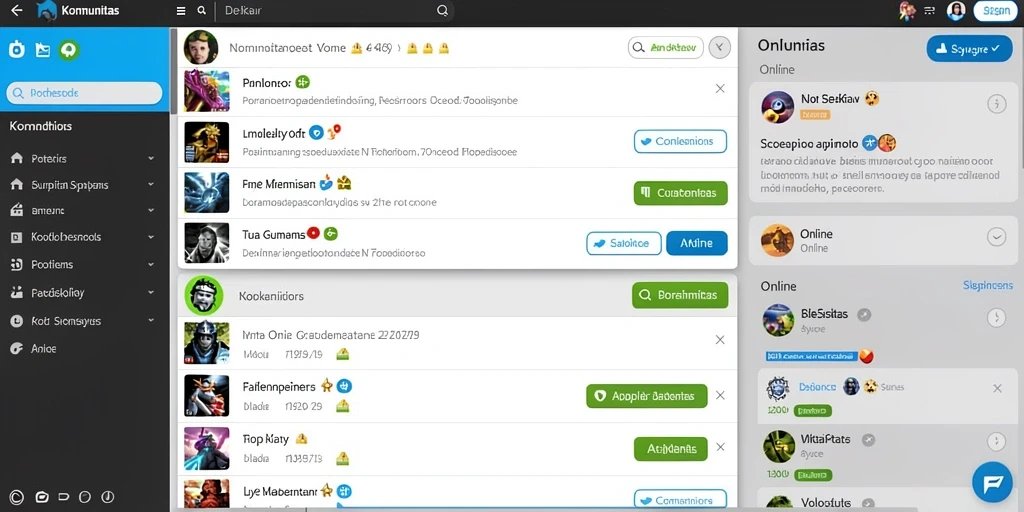Click the Anice sidebar icon
The height and width of the screenshot is (512, 1024).
pos(17,349)
